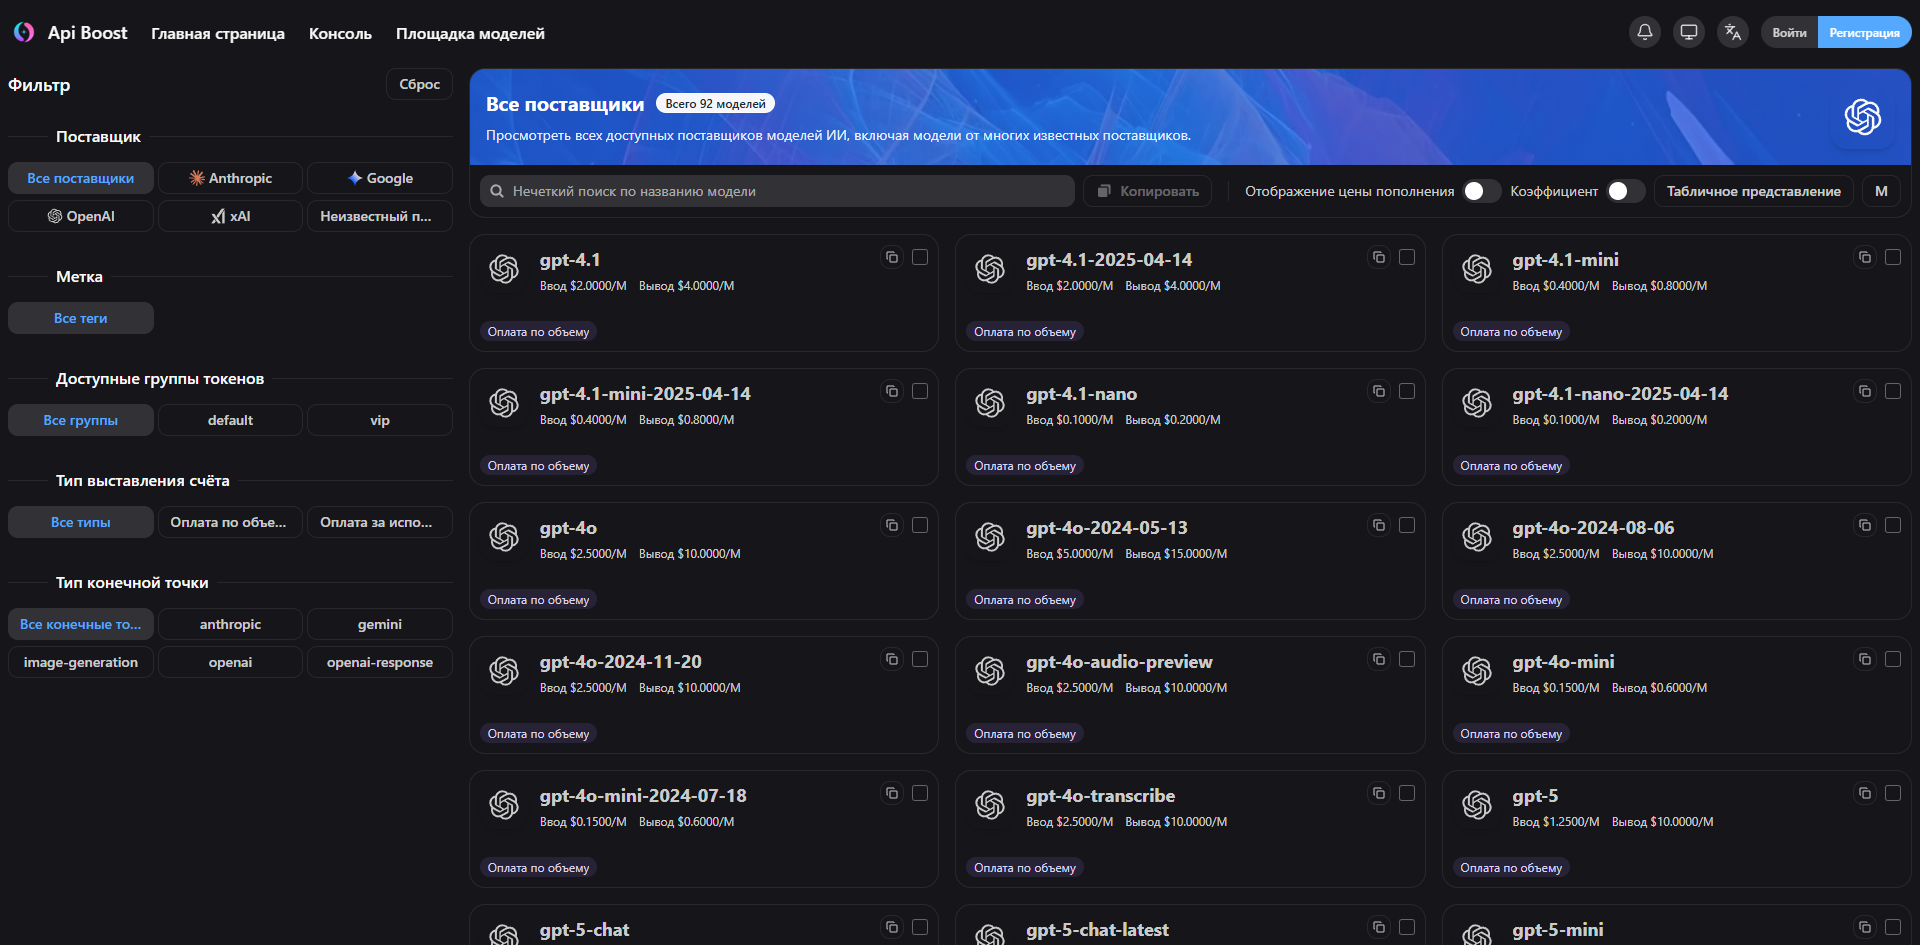Screen dimensions: 1920x945
Task: Open the language translation icon
Action: (x=1733, y=32)
